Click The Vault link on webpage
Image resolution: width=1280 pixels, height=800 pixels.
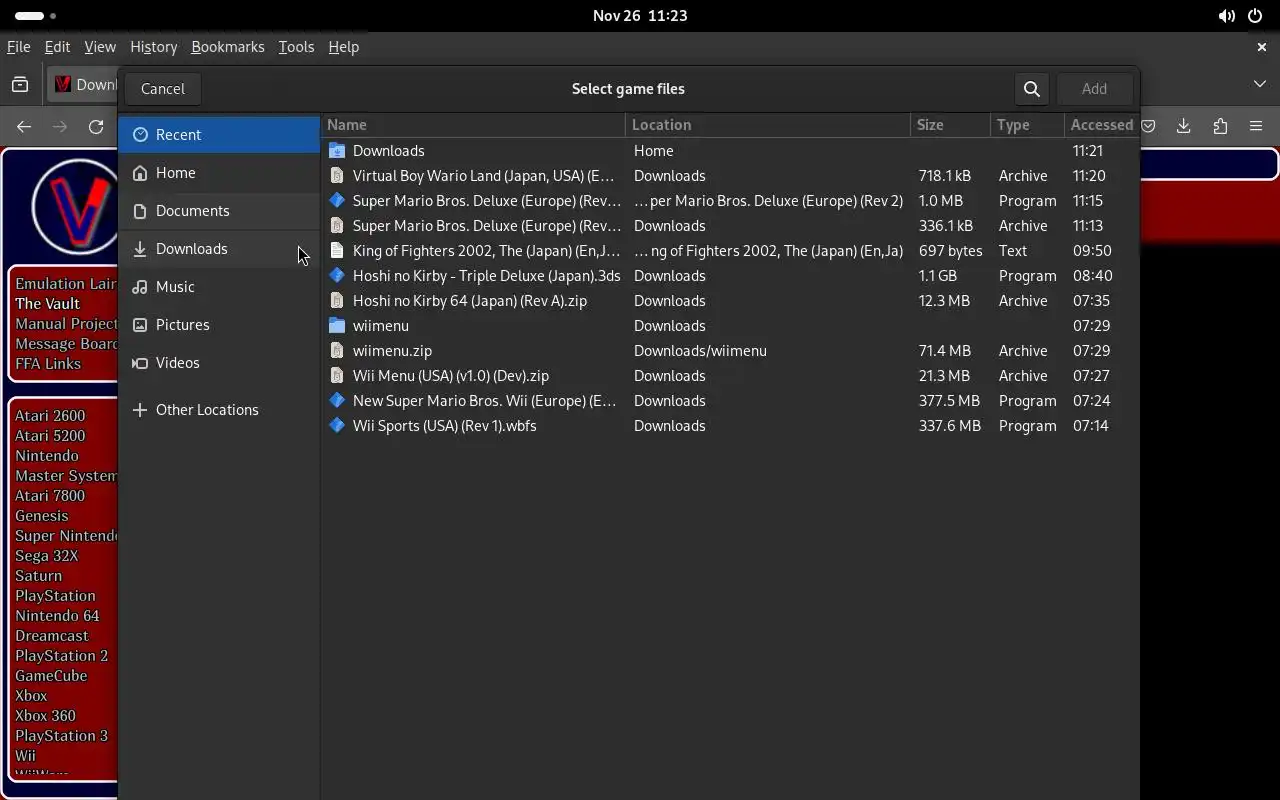[47, 304]
